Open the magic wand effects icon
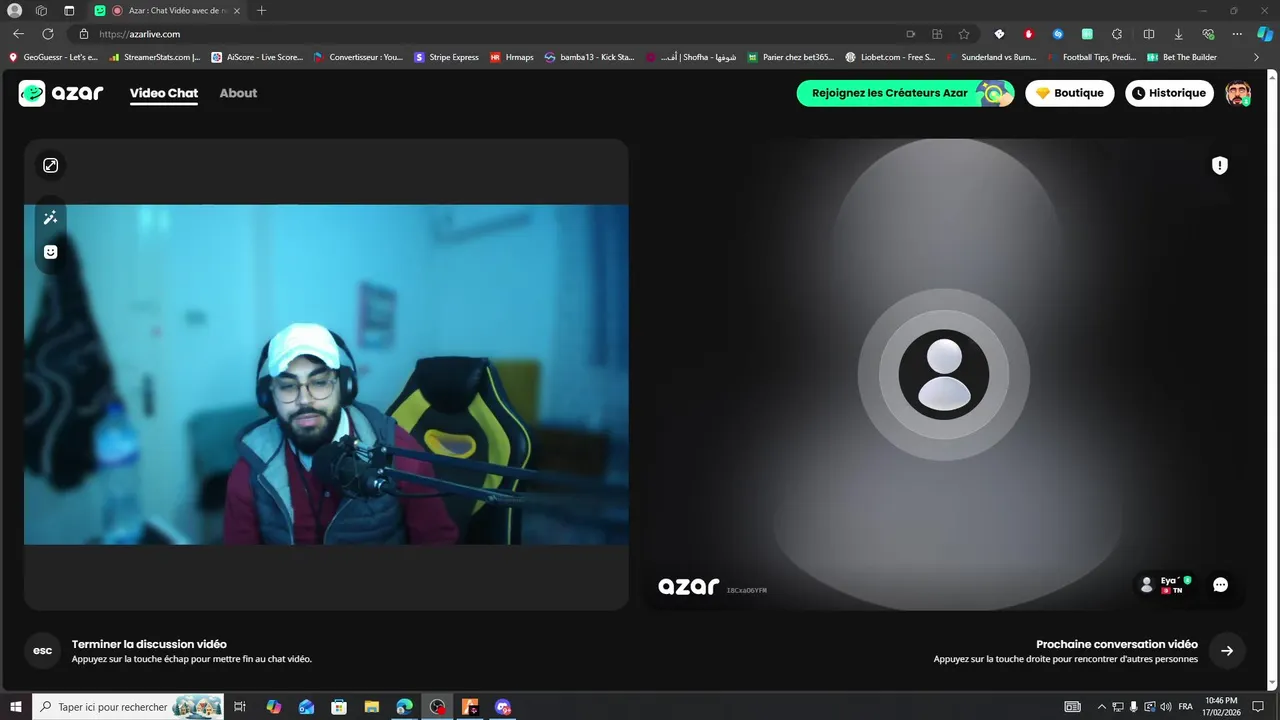 pos(50,218)
